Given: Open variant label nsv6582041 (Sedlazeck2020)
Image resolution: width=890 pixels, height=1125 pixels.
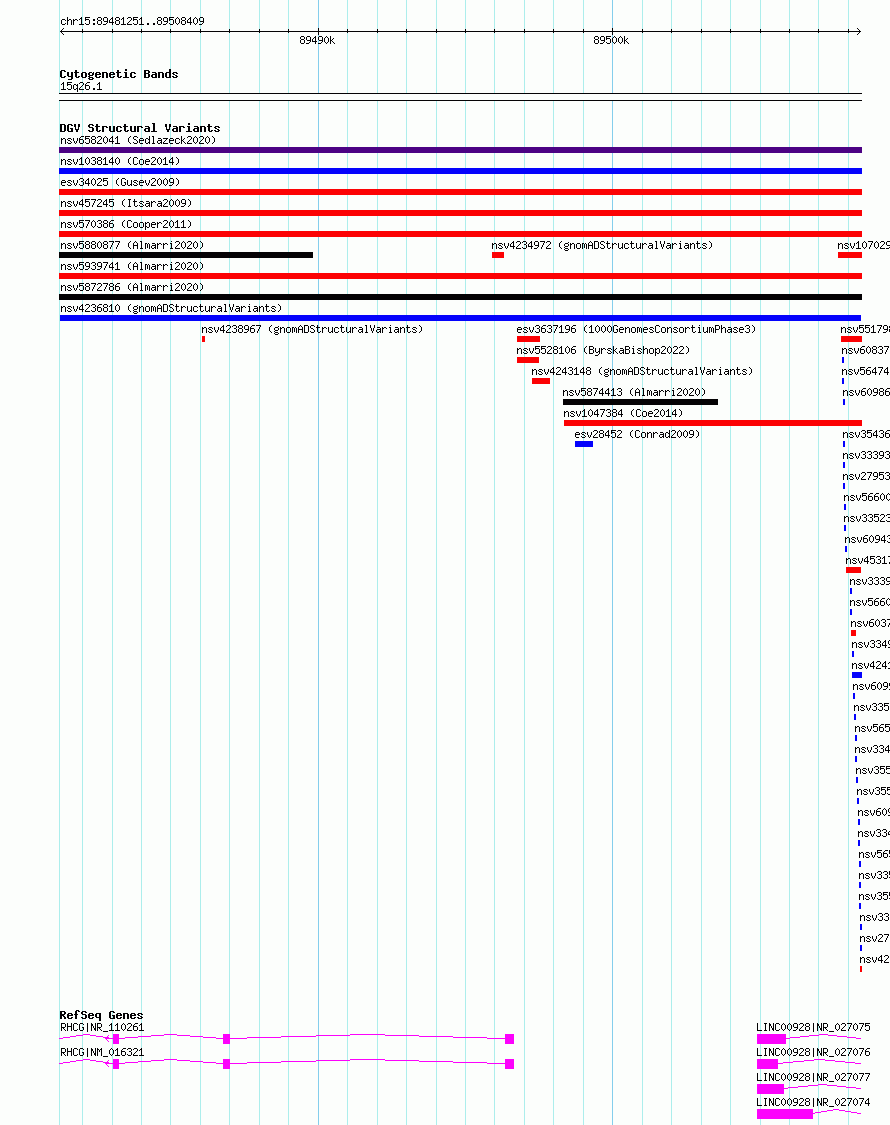Looking at the screenshot, I should pyautogui.click(x=138, y=141).
